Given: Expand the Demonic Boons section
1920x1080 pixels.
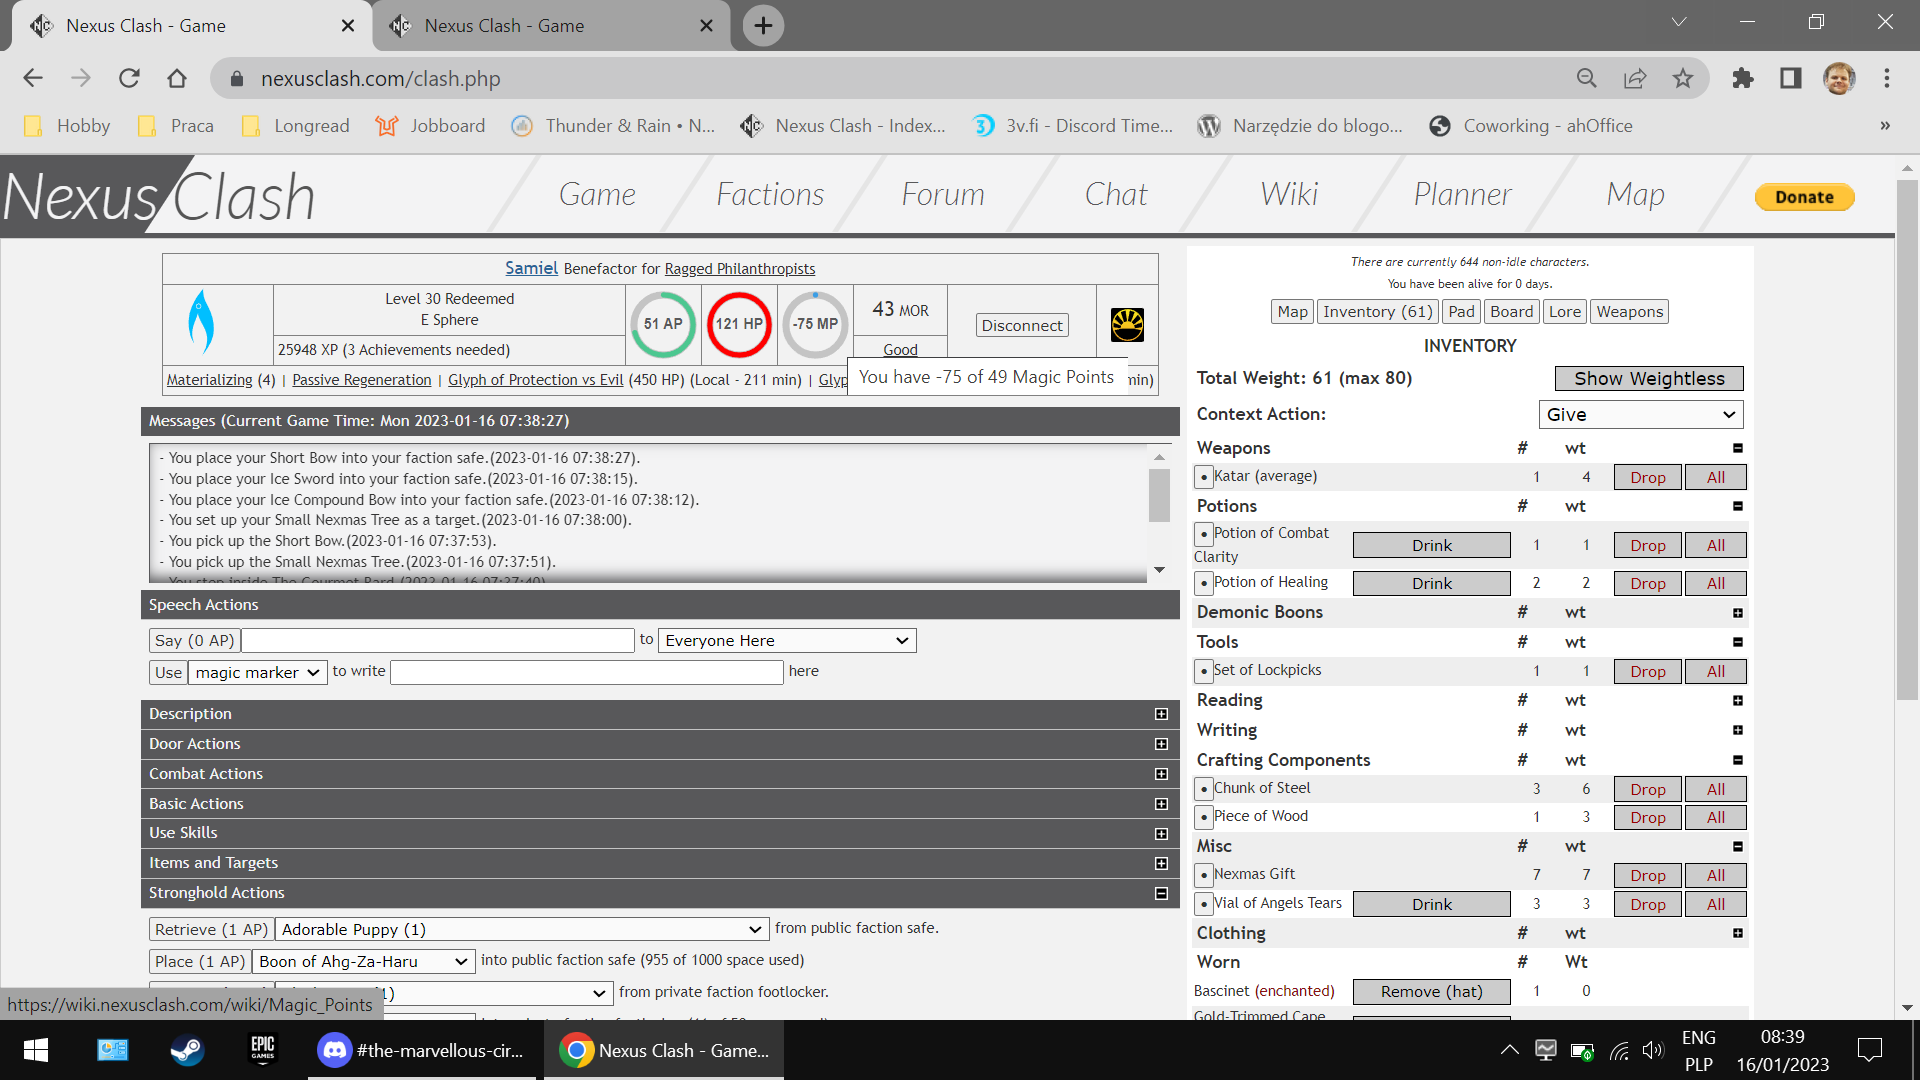Looking at the screenshot, I should pyautogui.click(x=1738, y=613).
